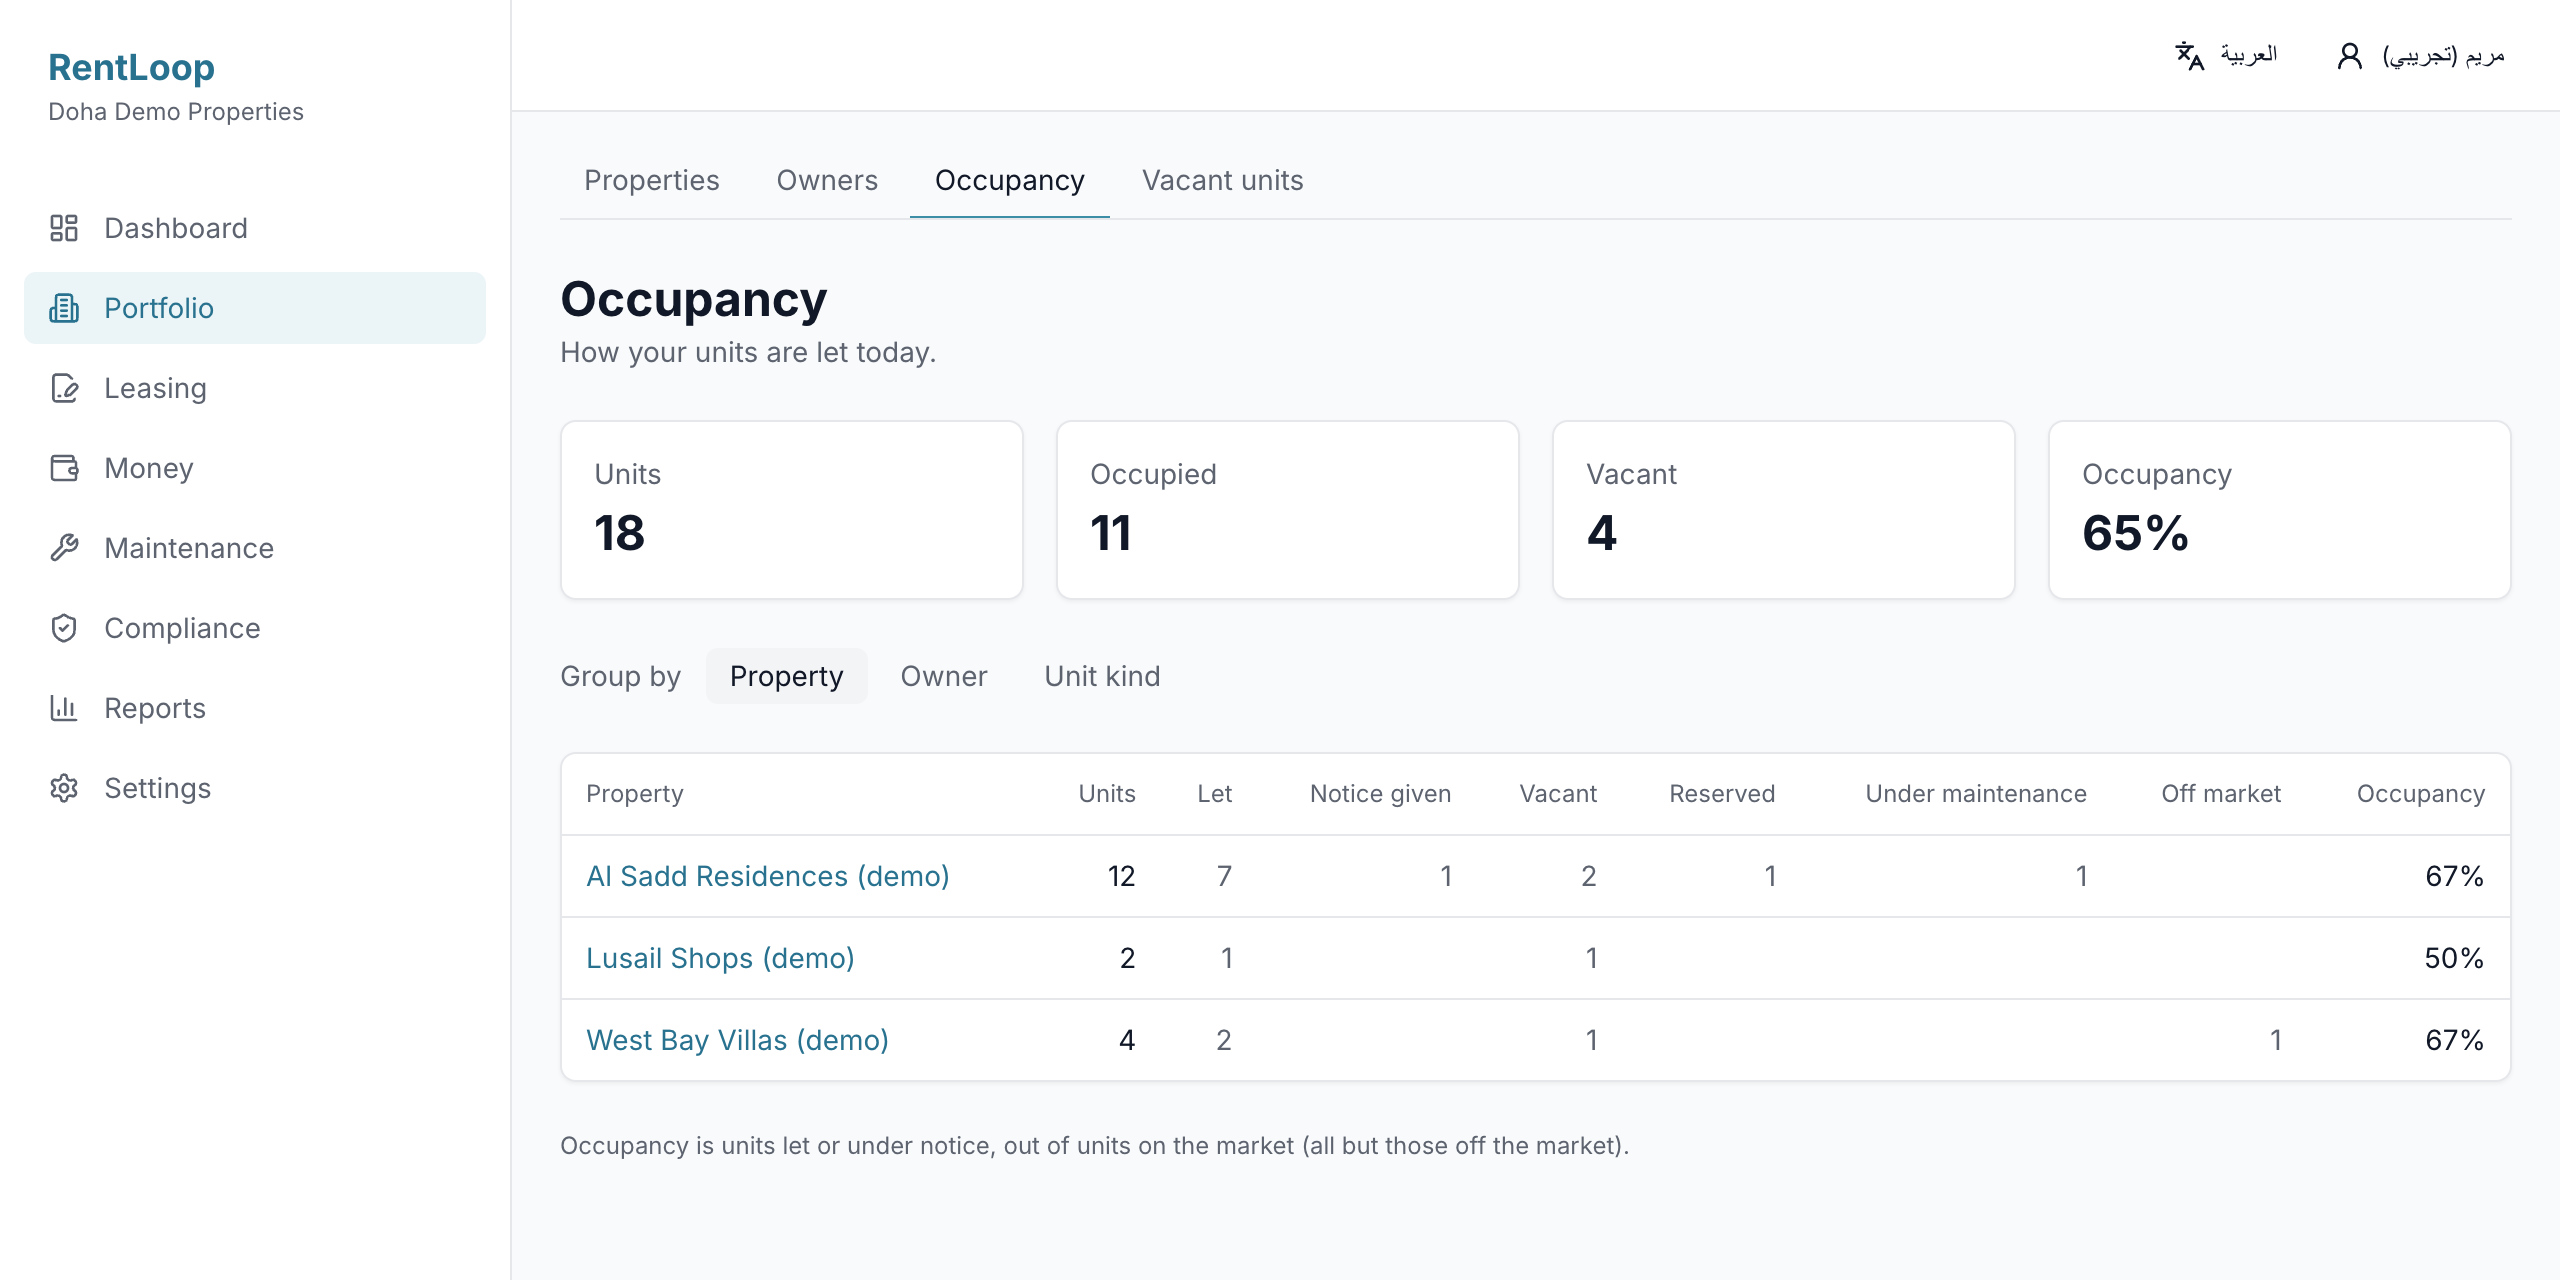The image size is (2560, 1280).
Task: Click the Settings gear icon
Action: tap(64, 788)
